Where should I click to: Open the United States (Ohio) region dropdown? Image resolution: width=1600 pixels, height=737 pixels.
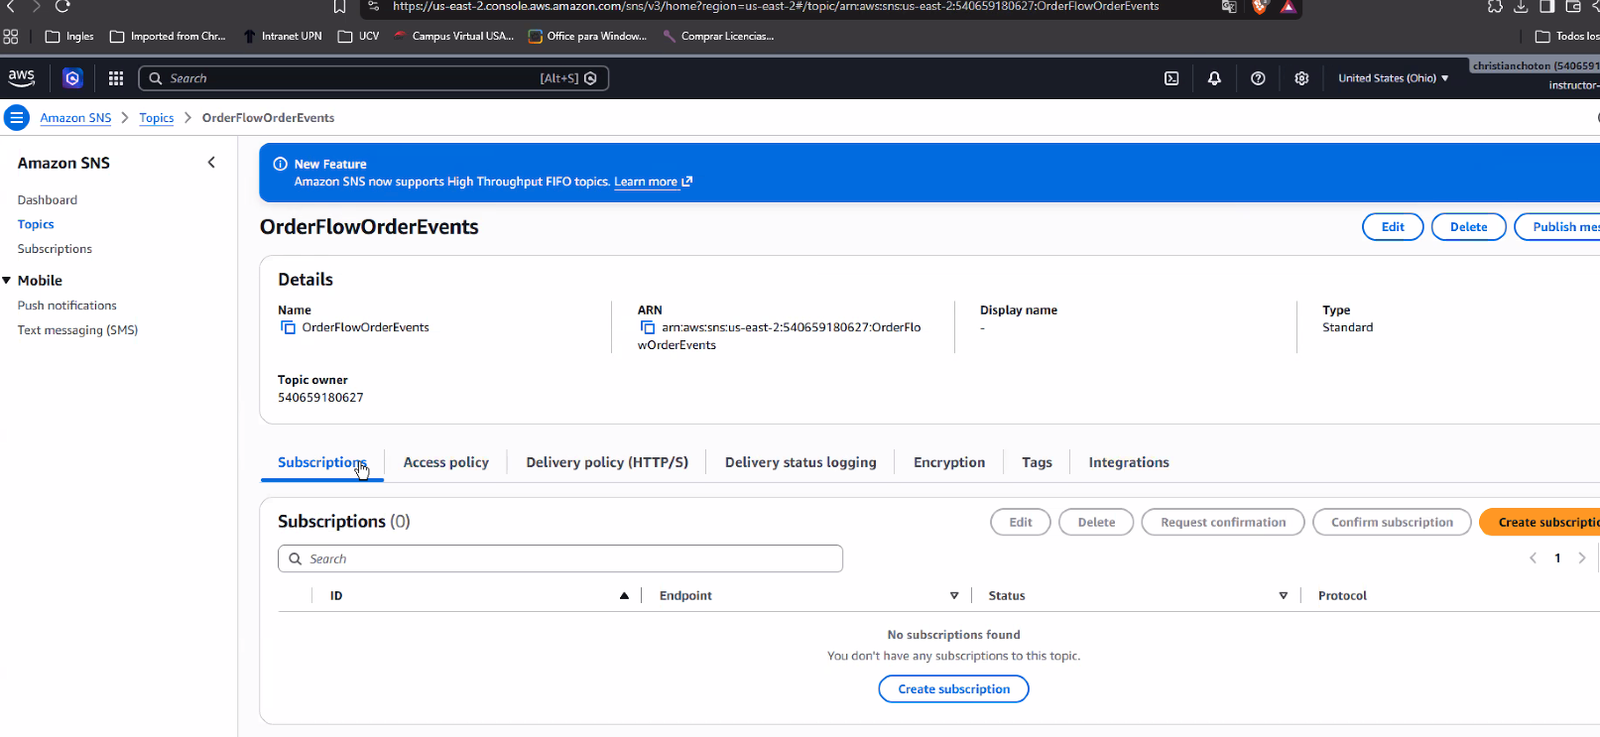(x=1393, y=78)
